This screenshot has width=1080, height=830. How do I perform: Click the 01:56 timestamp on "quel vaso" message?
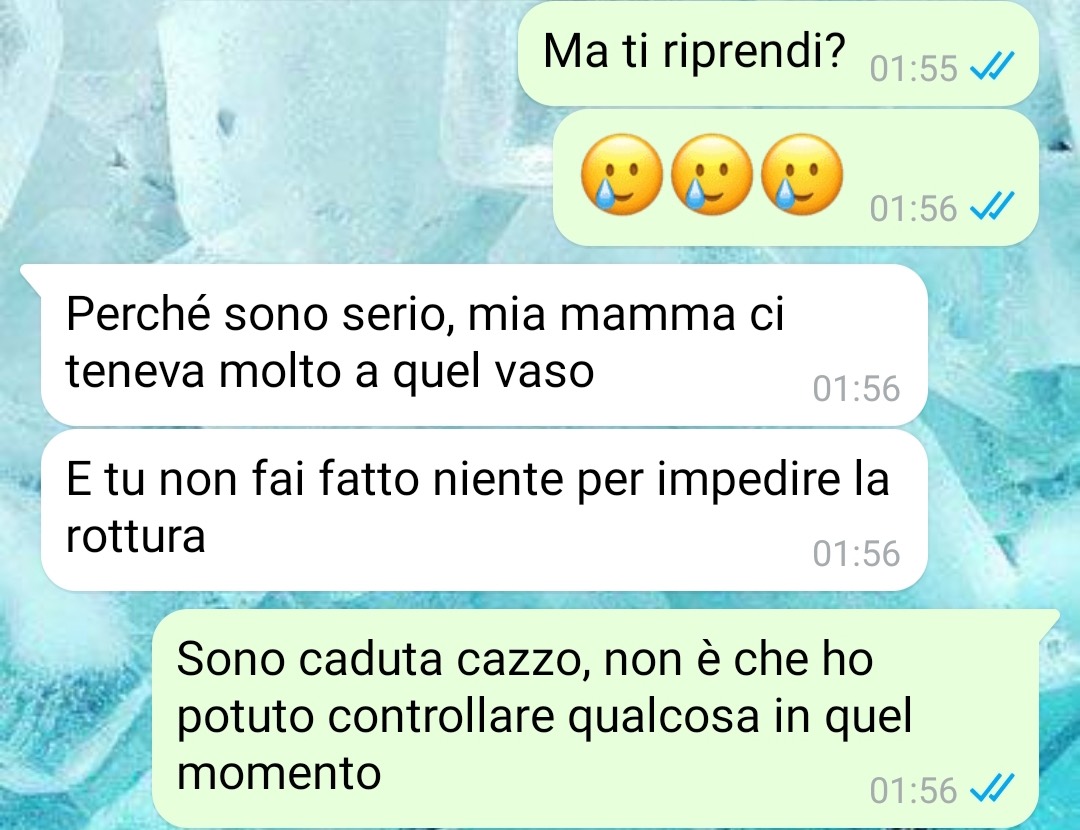(856, 388)
